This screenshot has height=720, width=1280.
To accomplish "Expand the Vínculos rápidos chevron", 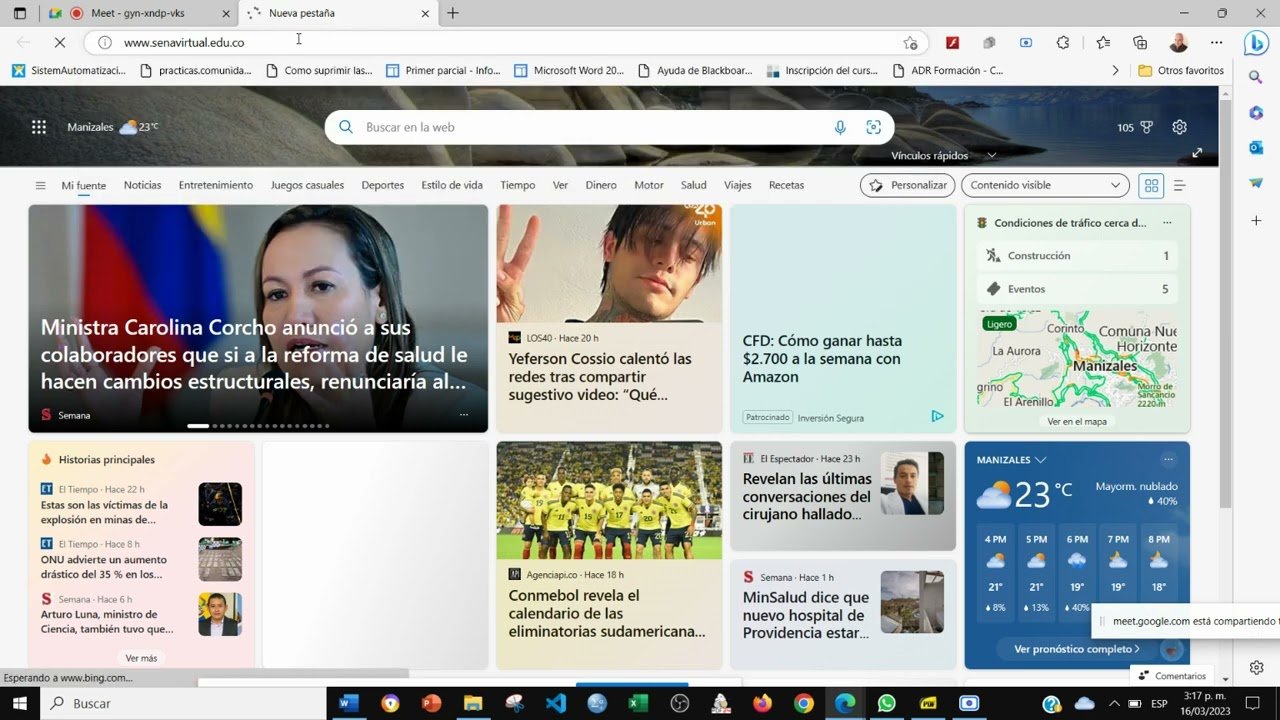I will (991, 156).
